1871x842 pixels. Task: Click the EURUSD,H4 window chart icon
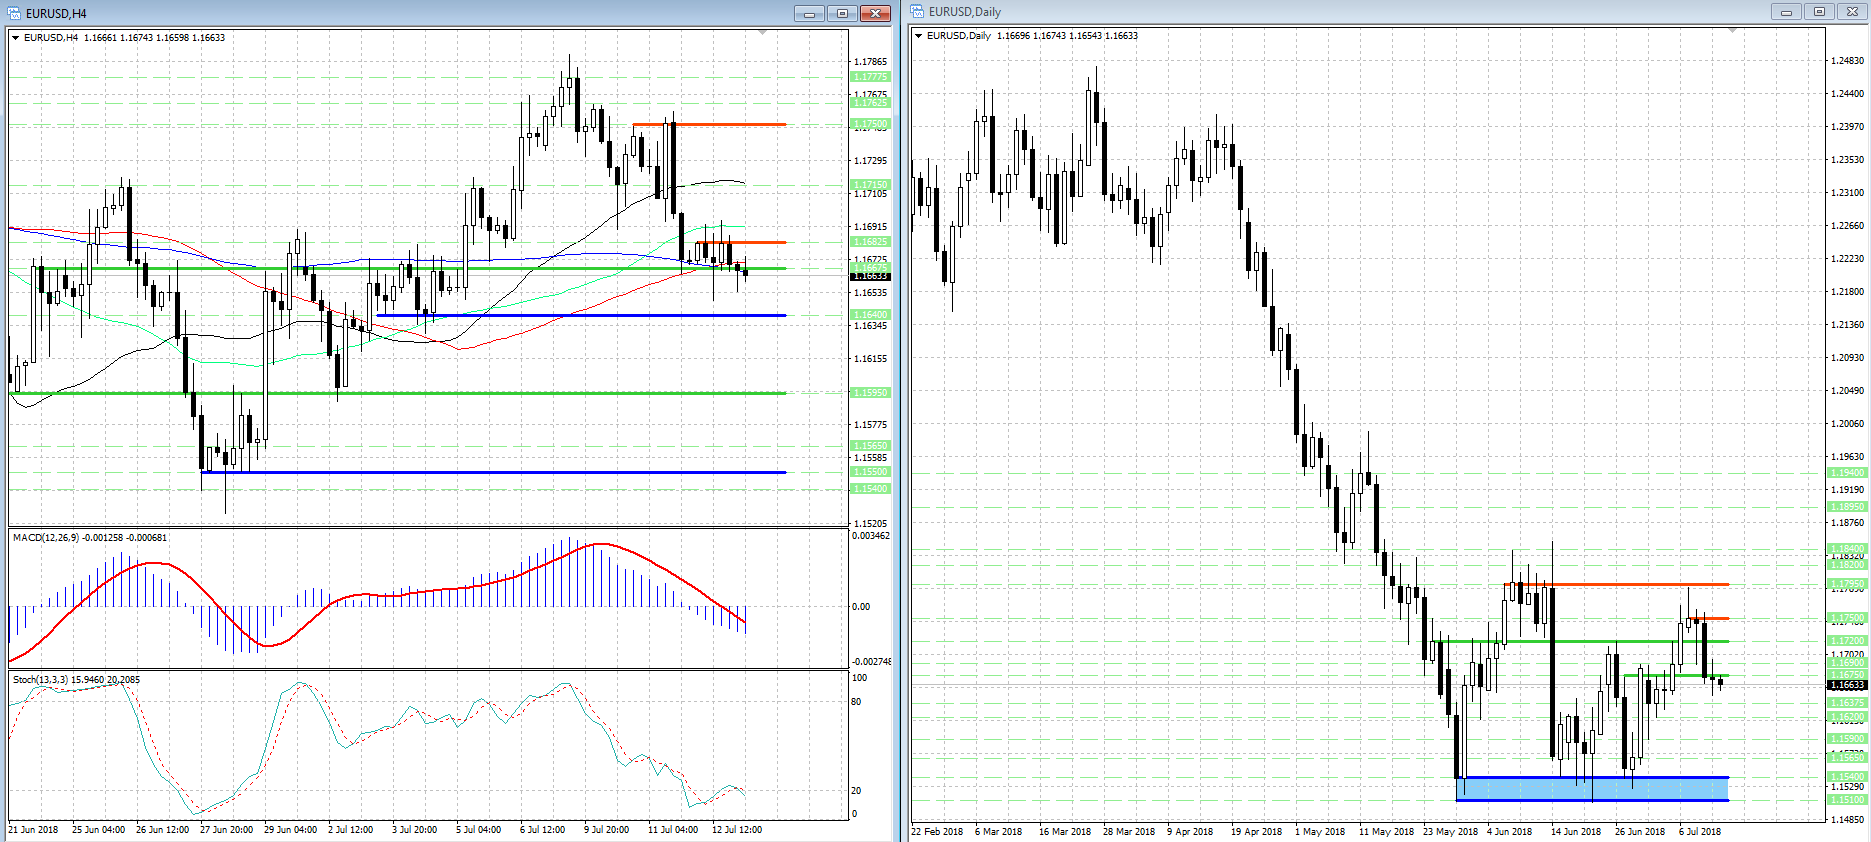point(14,13)
